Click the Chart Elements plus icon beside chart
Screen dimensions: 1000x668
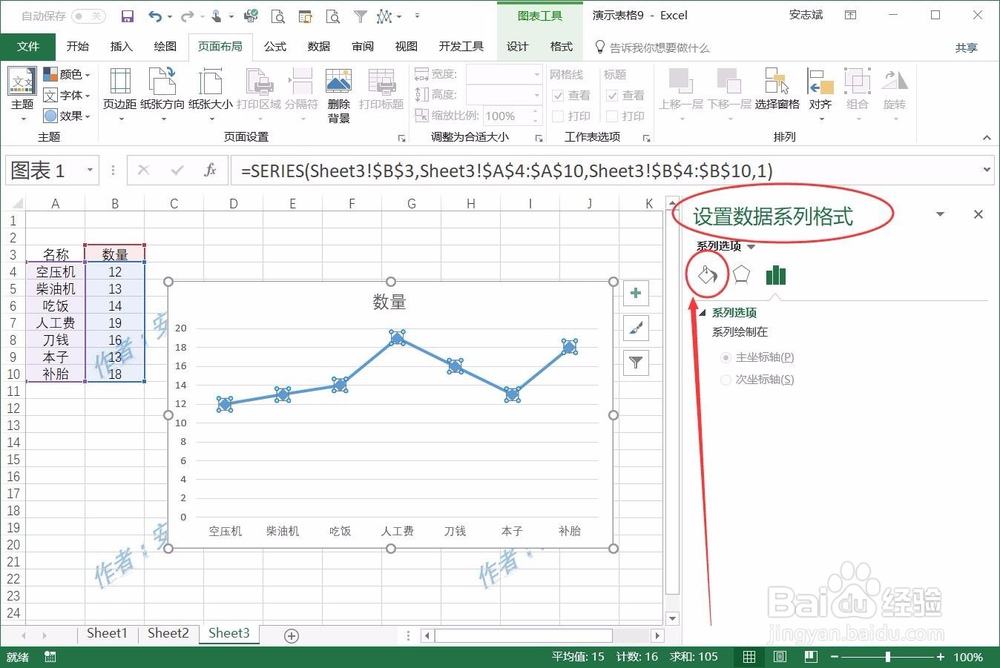coord(635,293)
